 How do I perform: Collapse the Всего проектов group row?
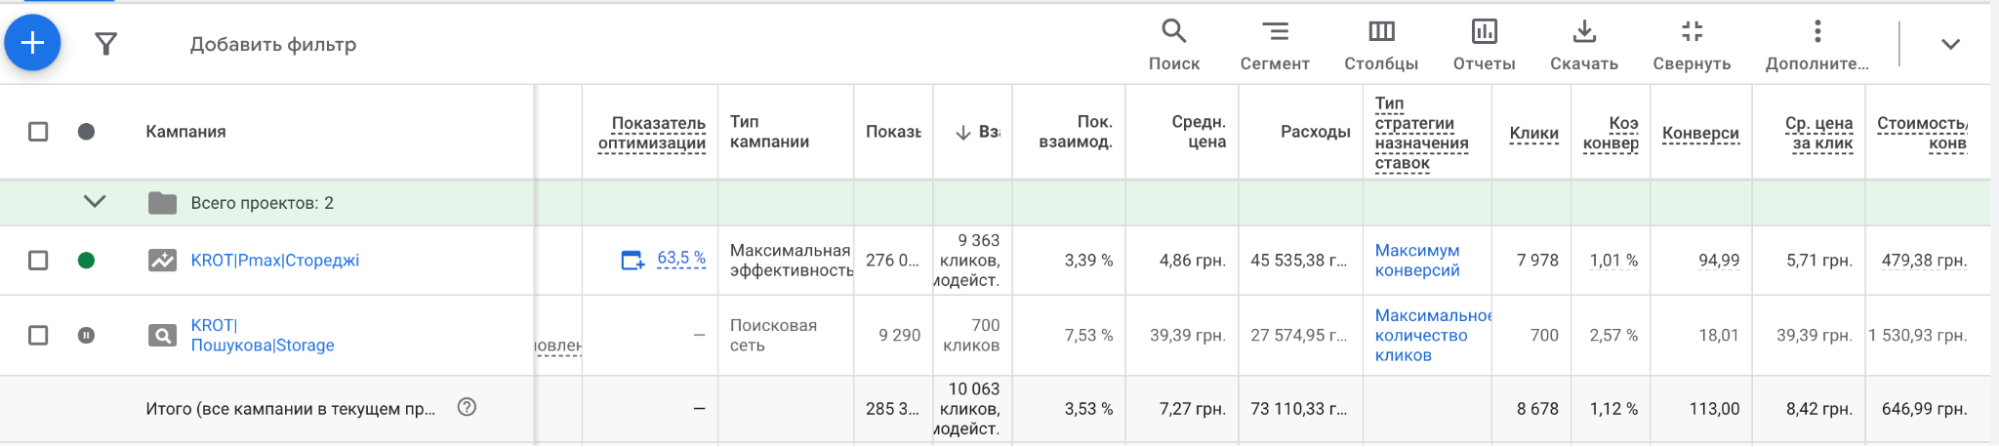(95, 202)
